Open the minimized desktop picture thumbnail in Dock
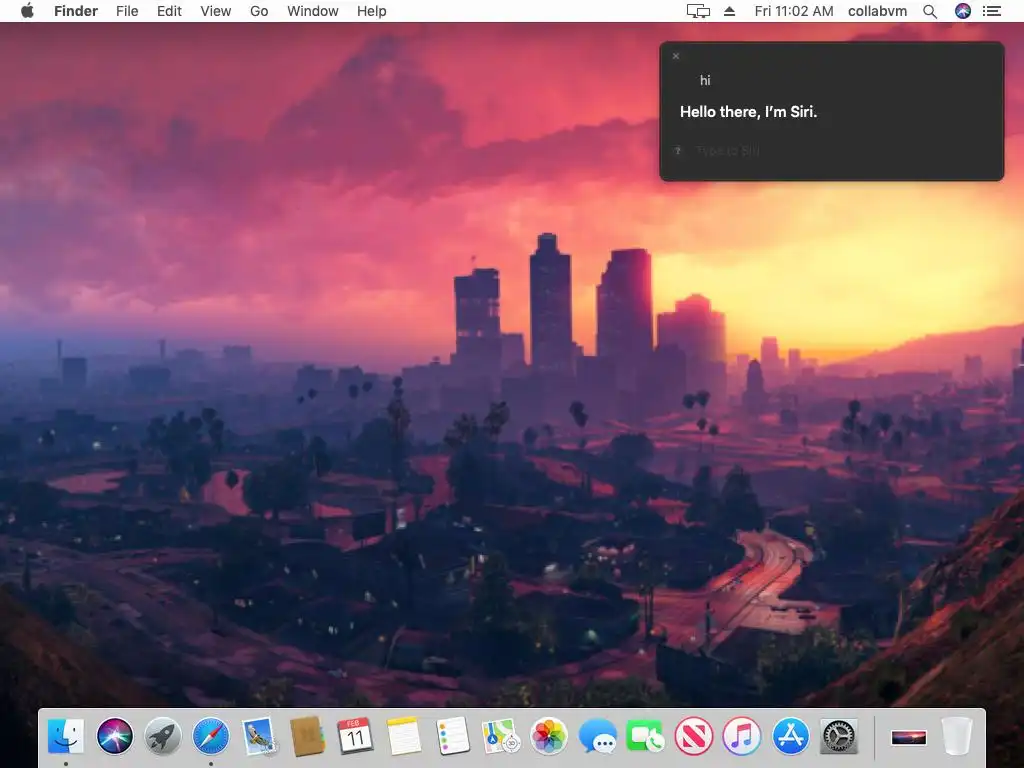Image resolution: width=1024 pixels, height=768 pixels. point(908,738)
